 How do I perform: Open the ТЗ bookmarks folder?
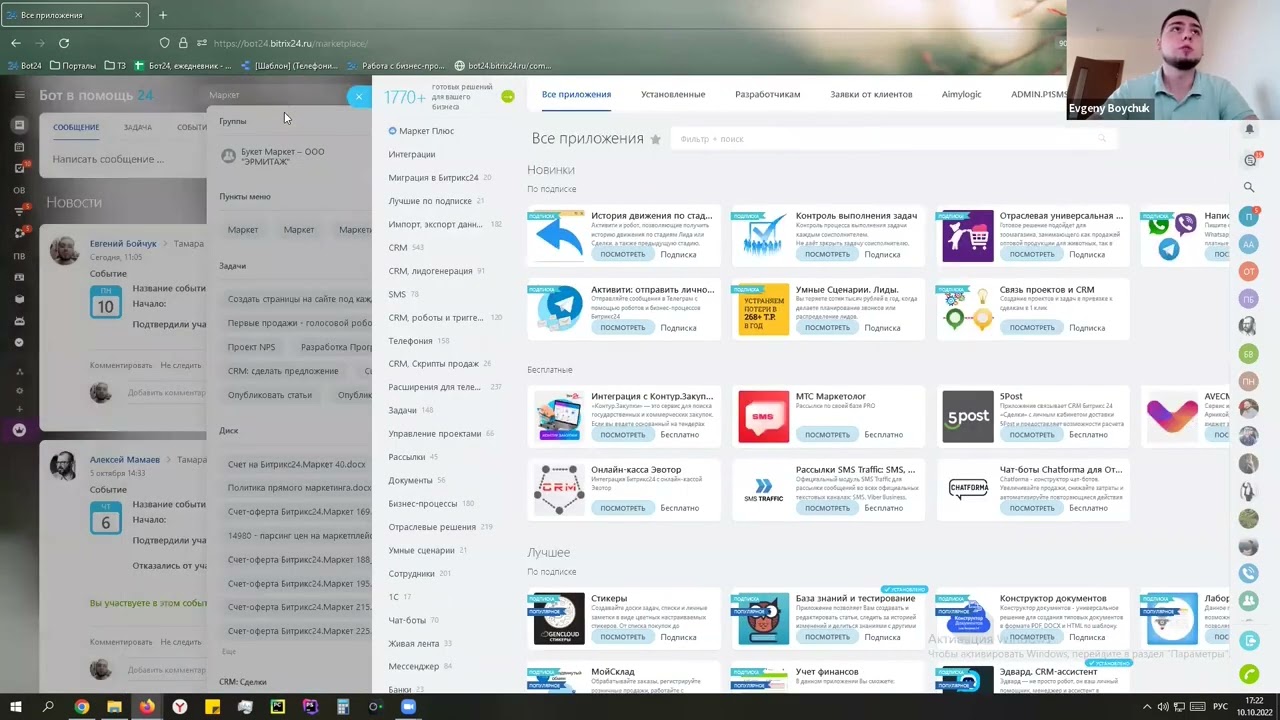[x=115, y=66]
